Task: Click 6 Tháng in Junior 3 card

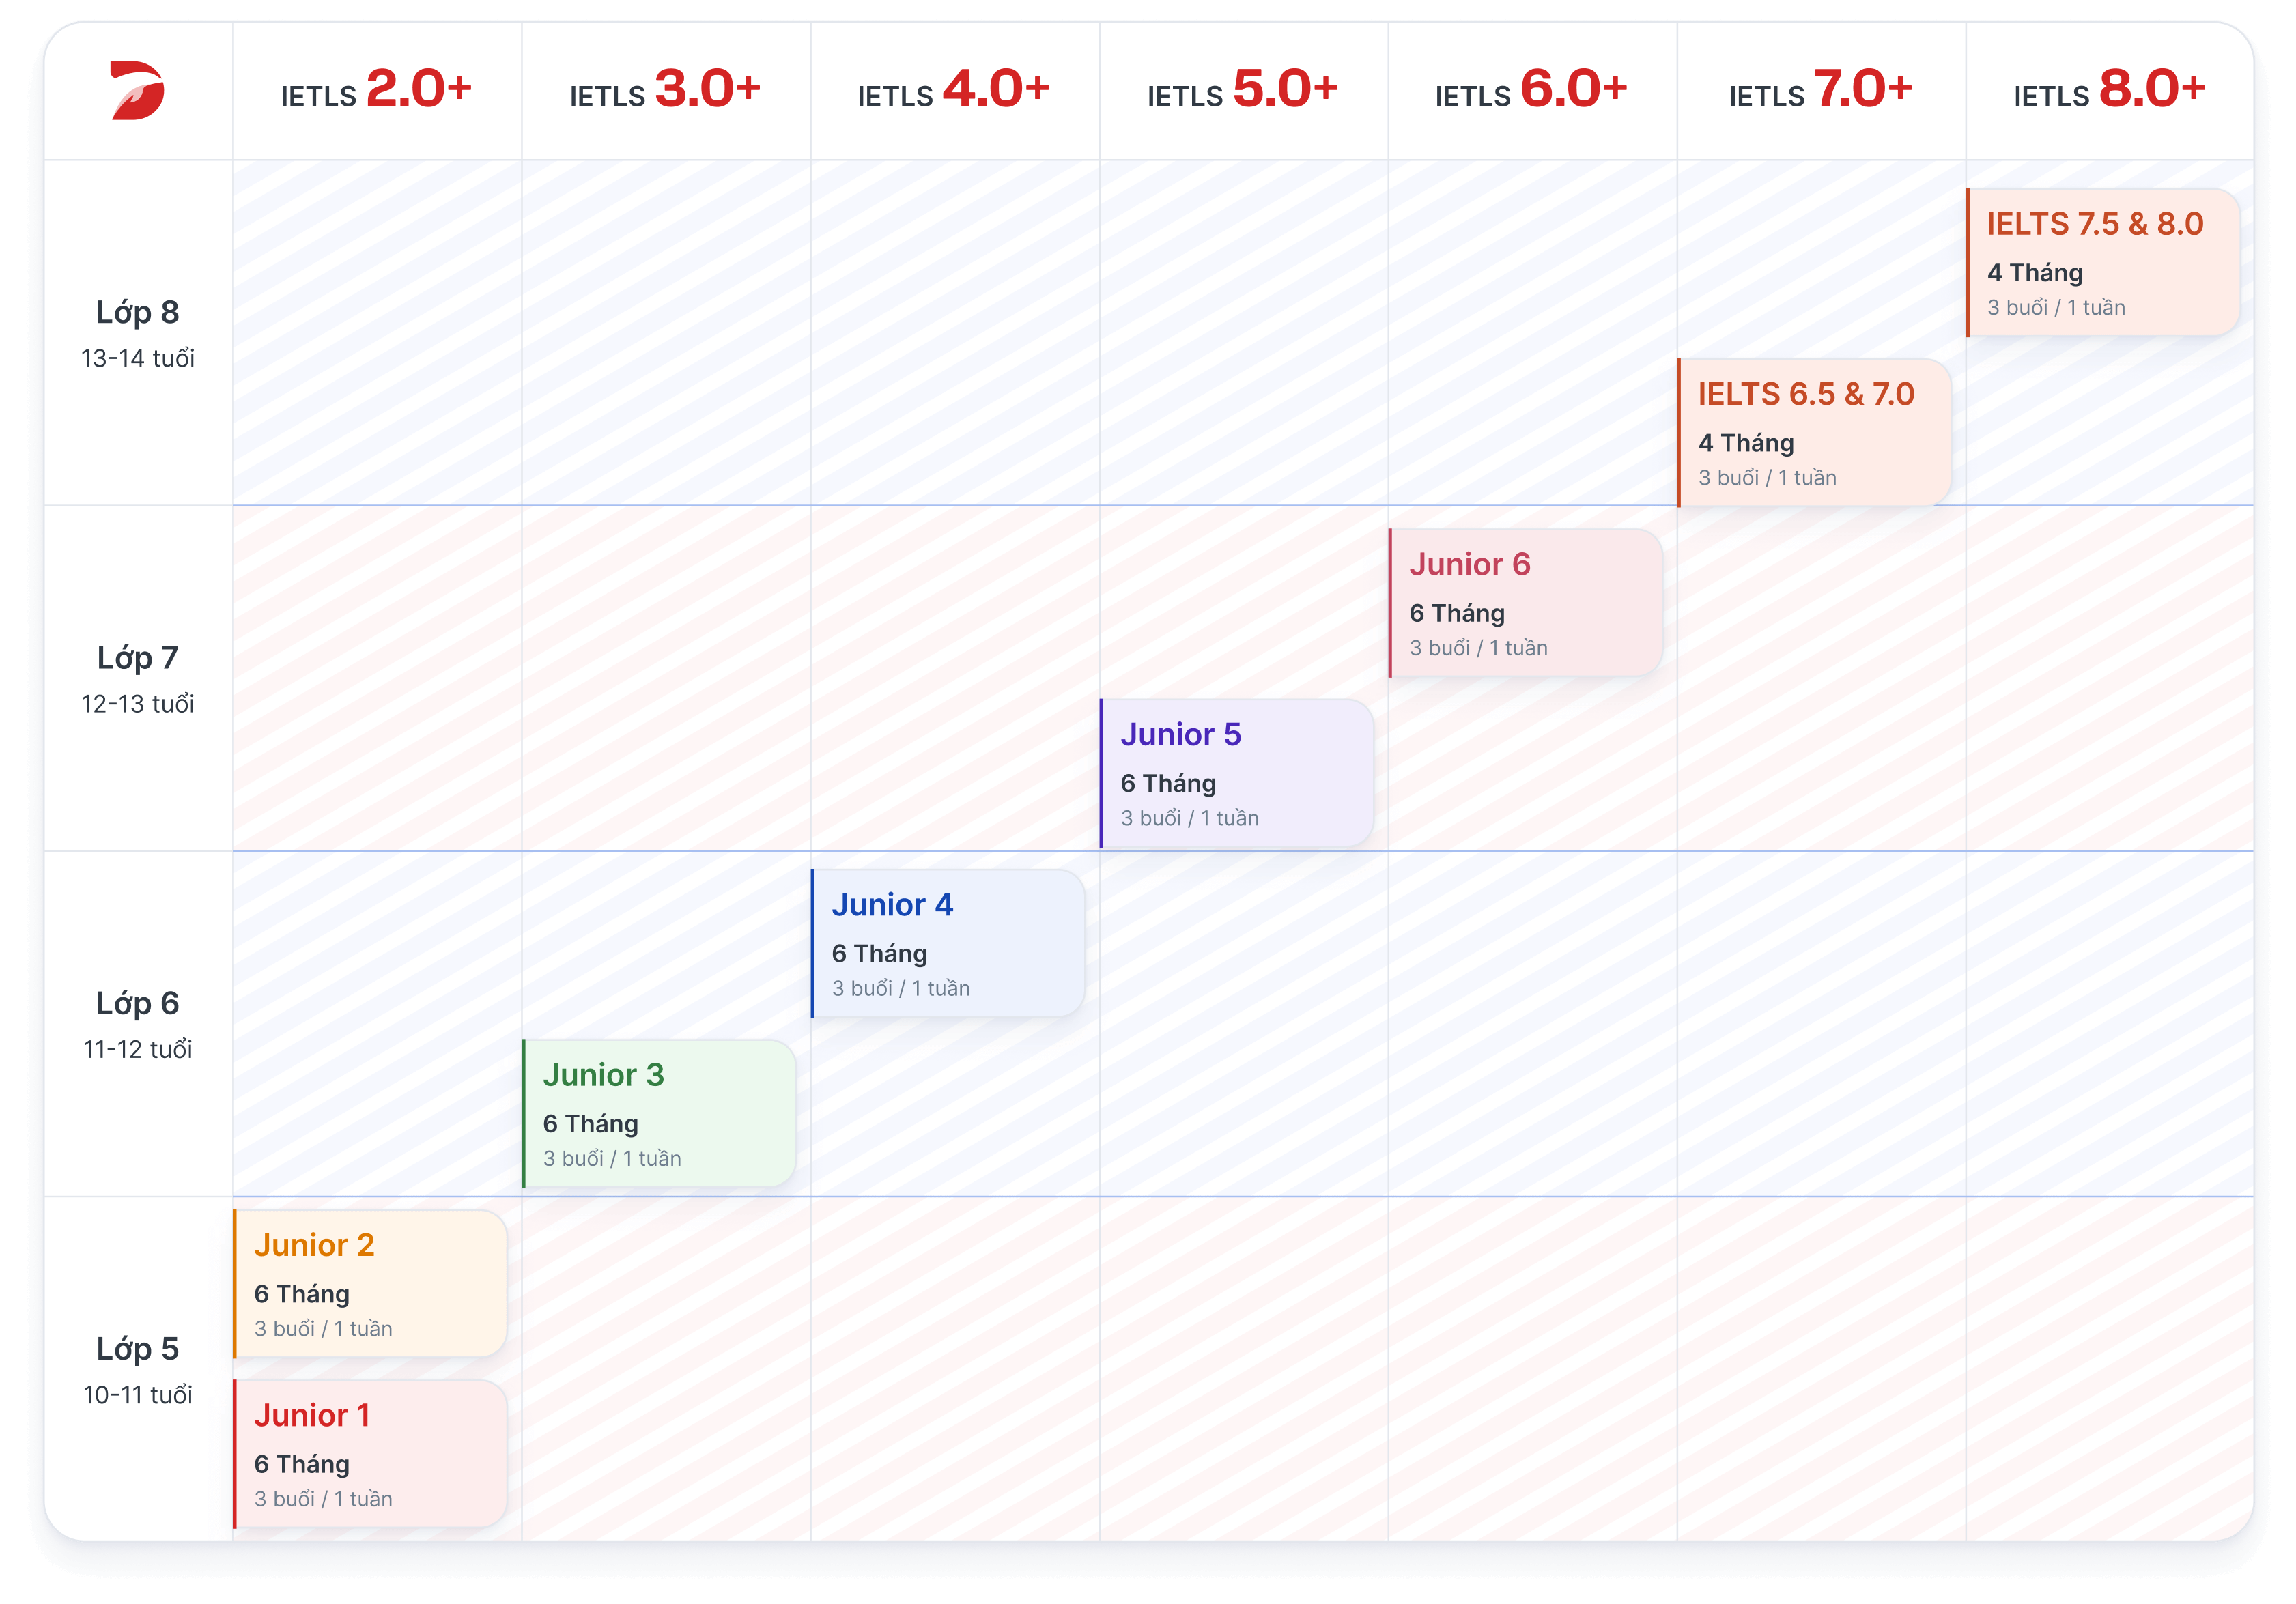Action: point(590,1124)
